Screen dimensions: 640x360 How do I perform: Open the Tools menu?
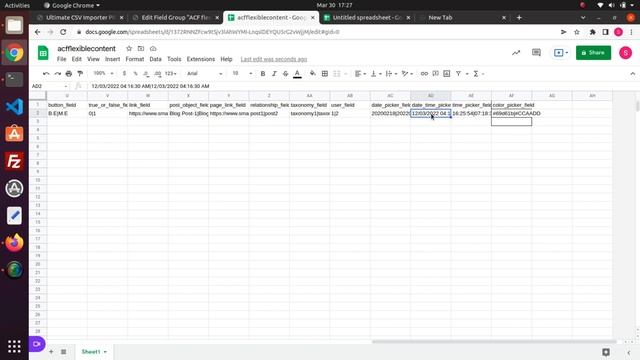(174, 59)
